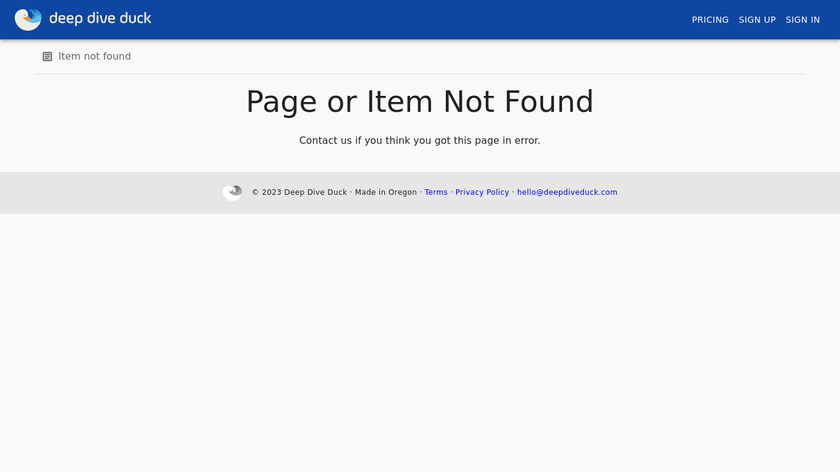Screen dimensions: 840x472
Task: Click the blank area below the footer
Action: click(x=420, y=343)
